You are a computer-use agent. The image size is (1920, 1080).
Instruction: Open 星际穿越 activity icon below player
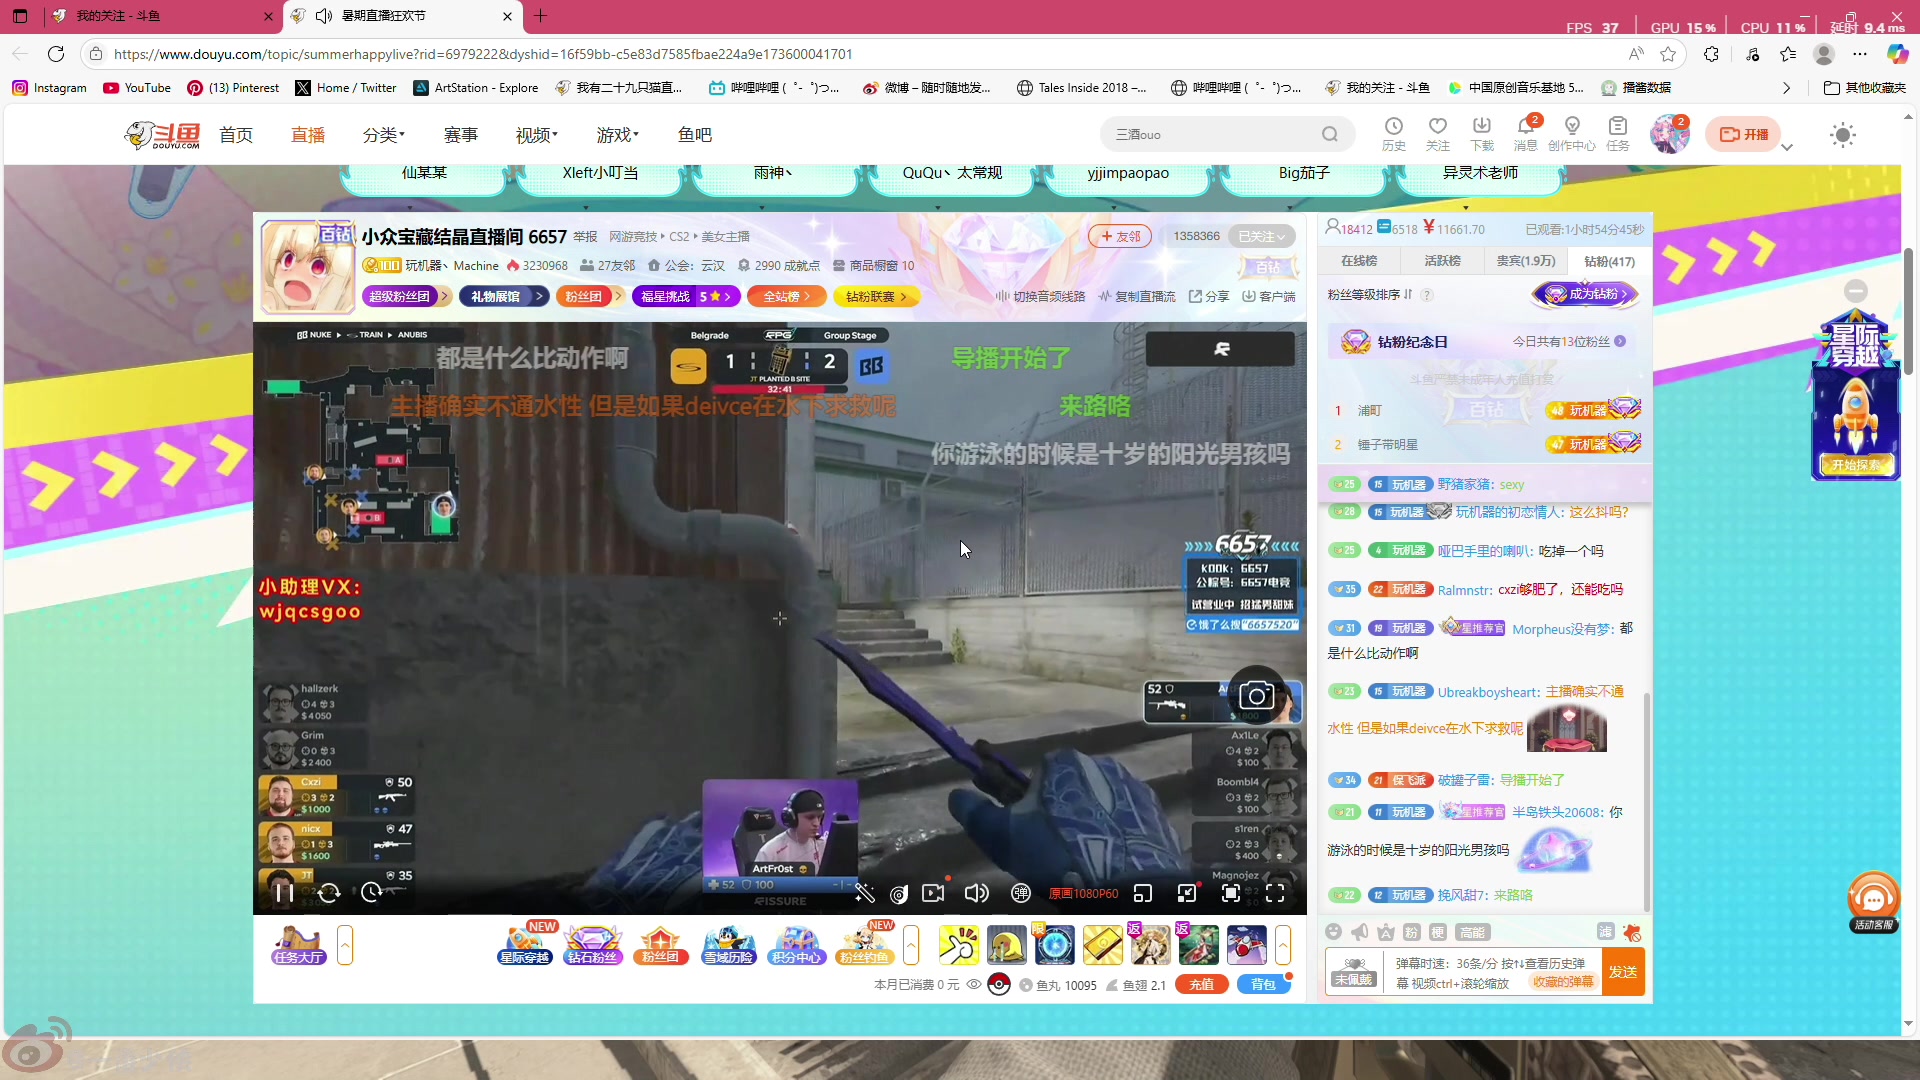[525, 945]
